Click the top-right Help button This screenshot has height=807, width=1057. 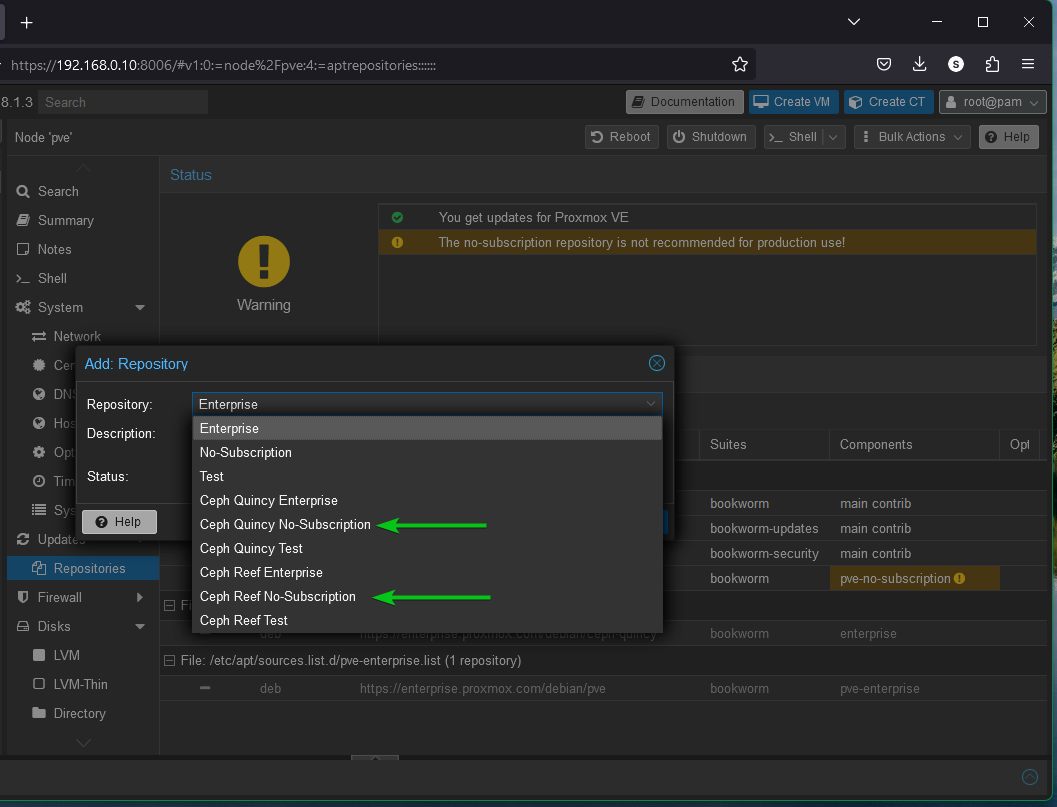click(1008, 137)
